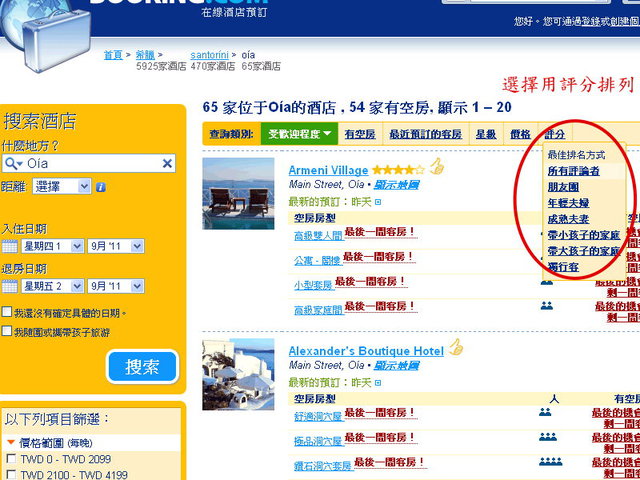Clear the Oía destination search field
640x480 pixels.
[167, 163]
